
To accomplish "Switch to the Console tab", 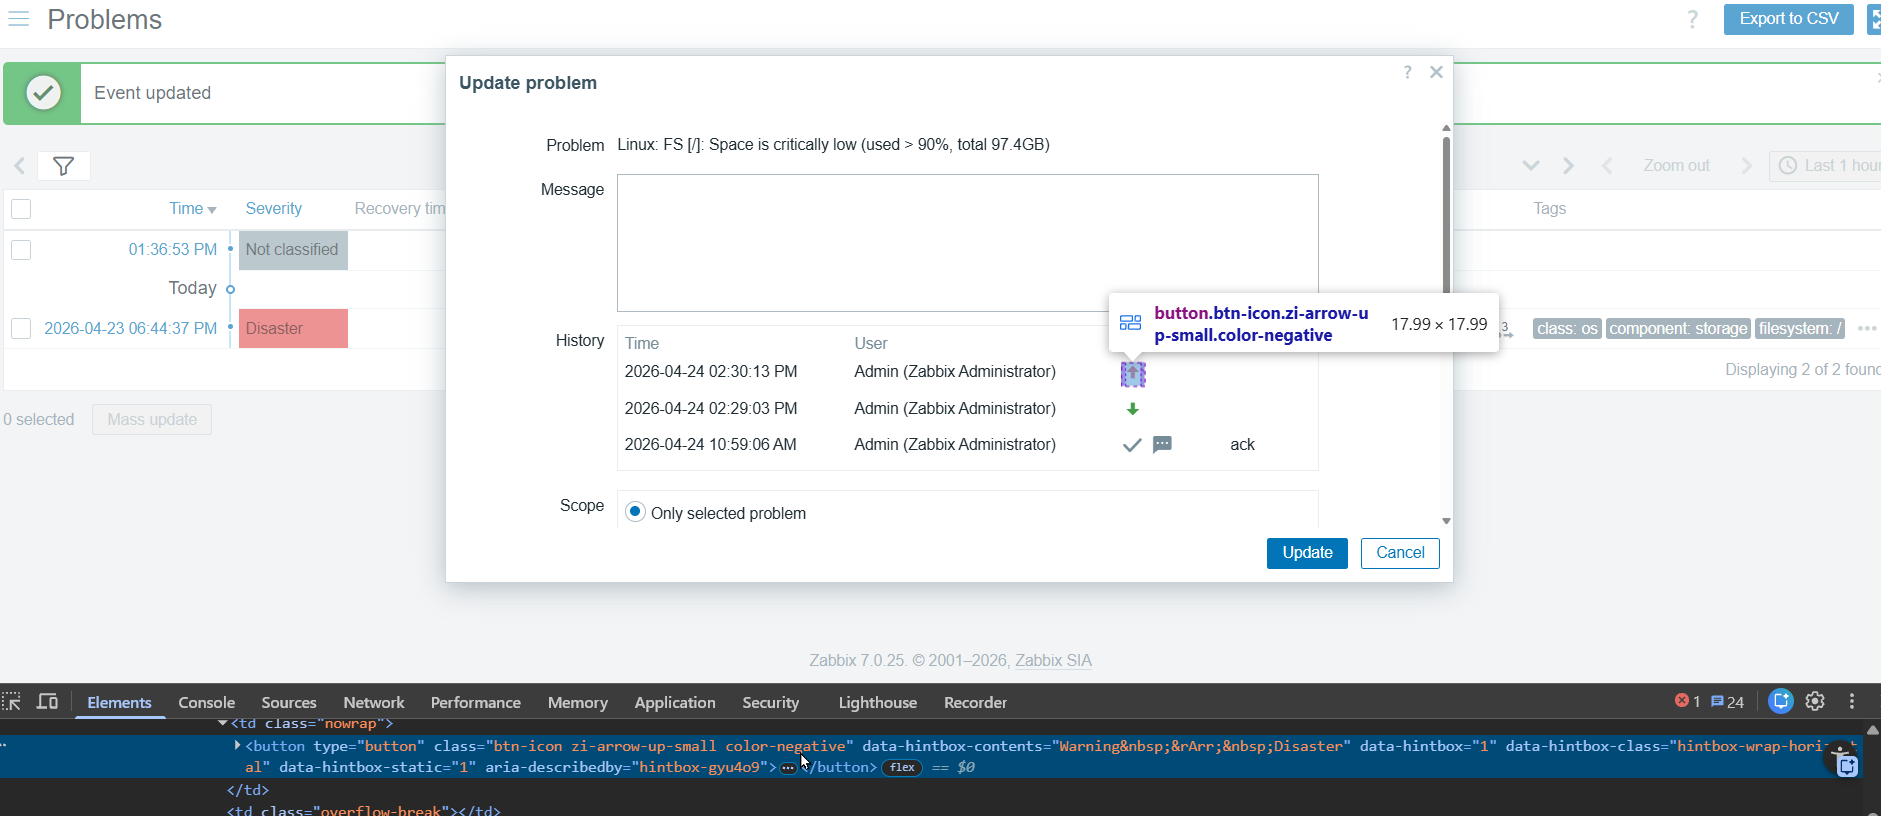I will (x=206, y=703).
